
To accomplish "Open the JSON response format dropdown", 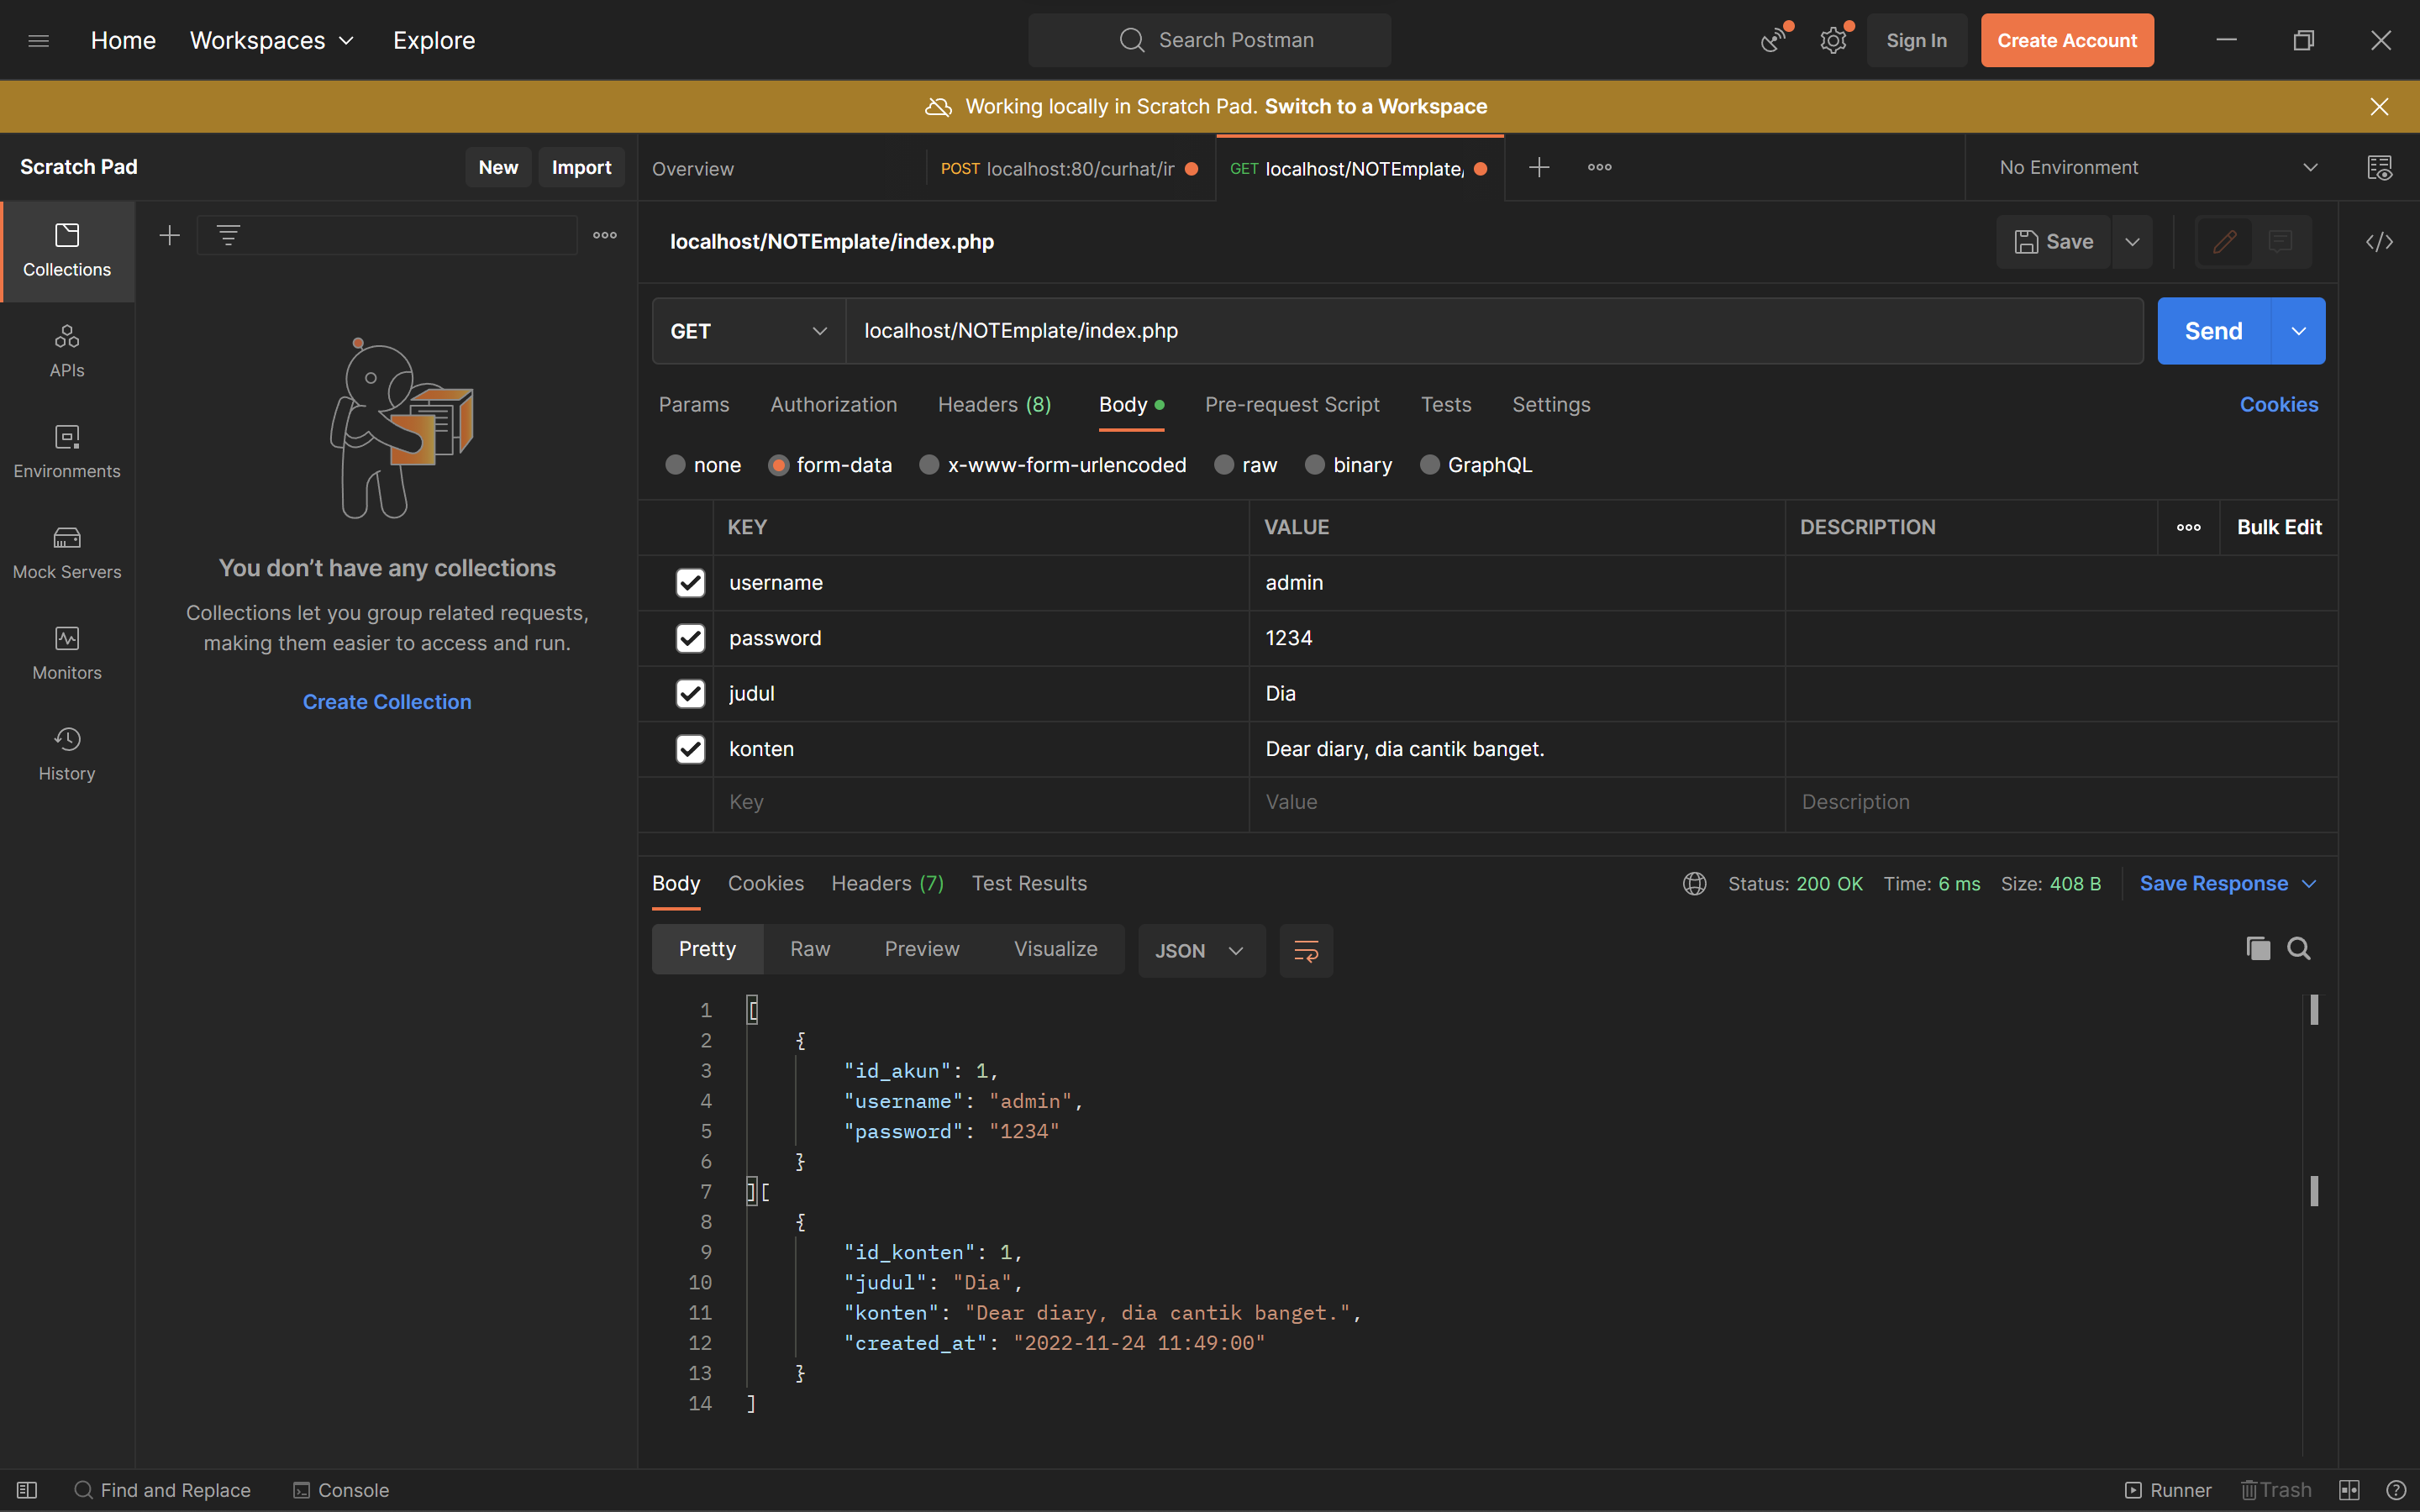I will [1200, 950].
